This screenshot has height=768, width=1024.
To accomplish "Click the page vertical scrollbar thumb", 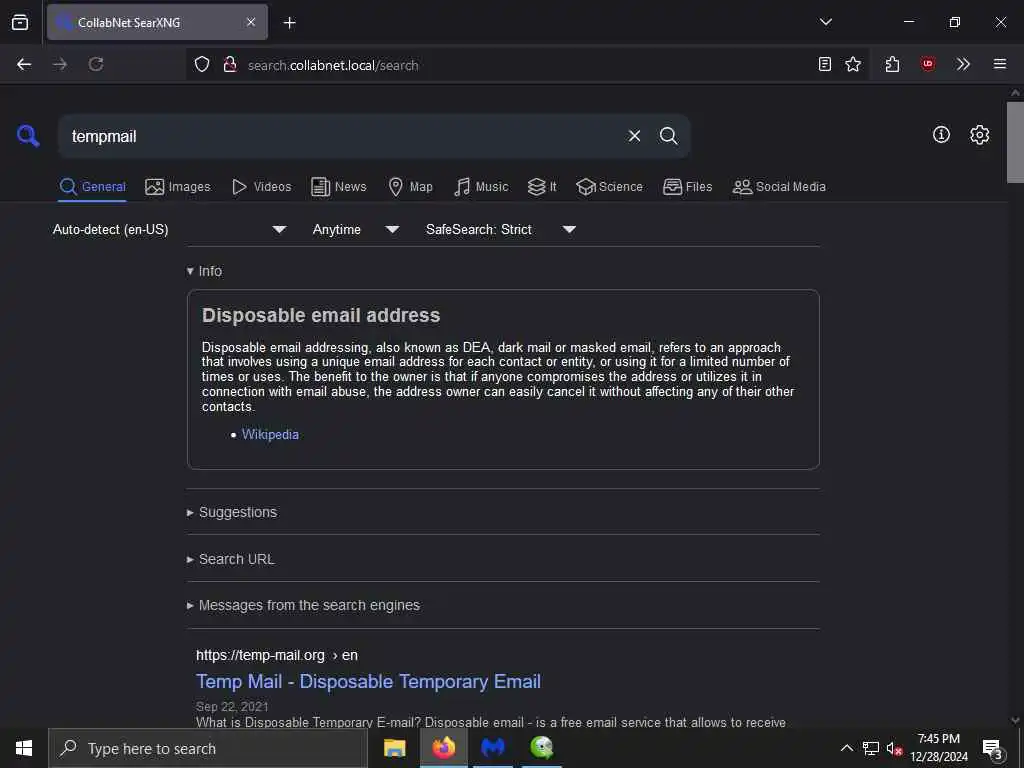I will coord(1015,142).
